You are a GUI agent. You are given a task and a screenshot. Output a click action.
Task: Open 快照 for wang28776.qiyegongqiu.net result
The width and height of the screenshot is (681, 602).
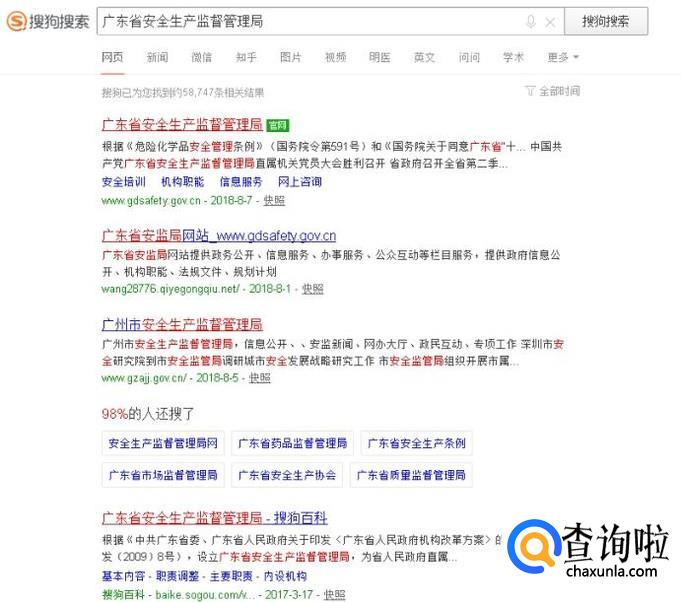coord(313,289)
